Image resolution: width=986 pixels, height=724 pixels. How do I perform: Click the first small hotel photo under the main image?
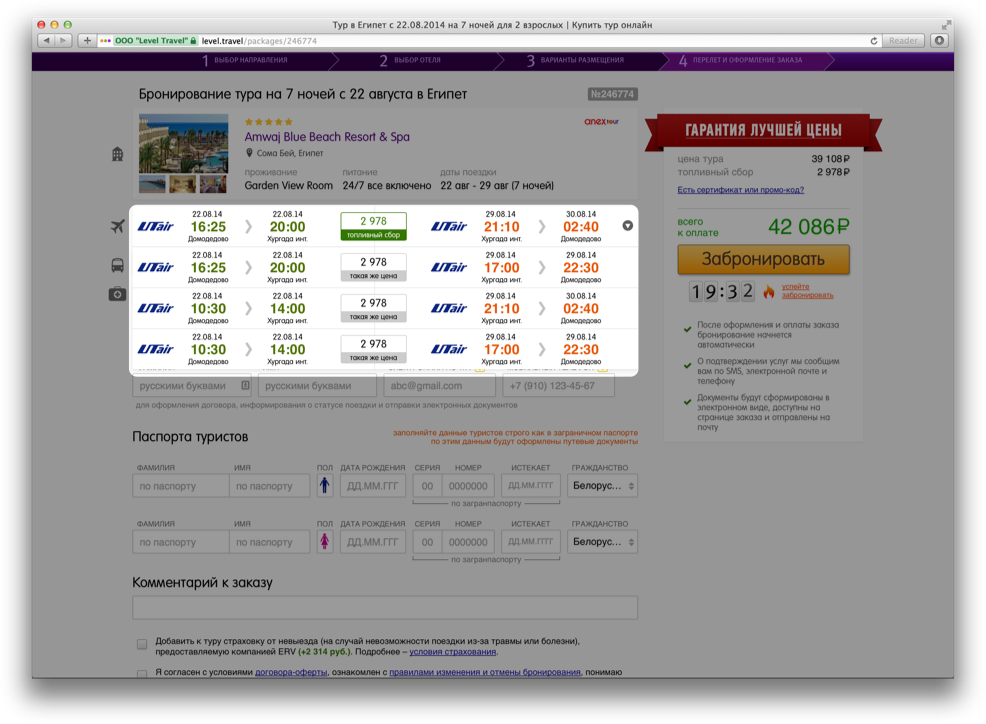[x=152, y=184]
